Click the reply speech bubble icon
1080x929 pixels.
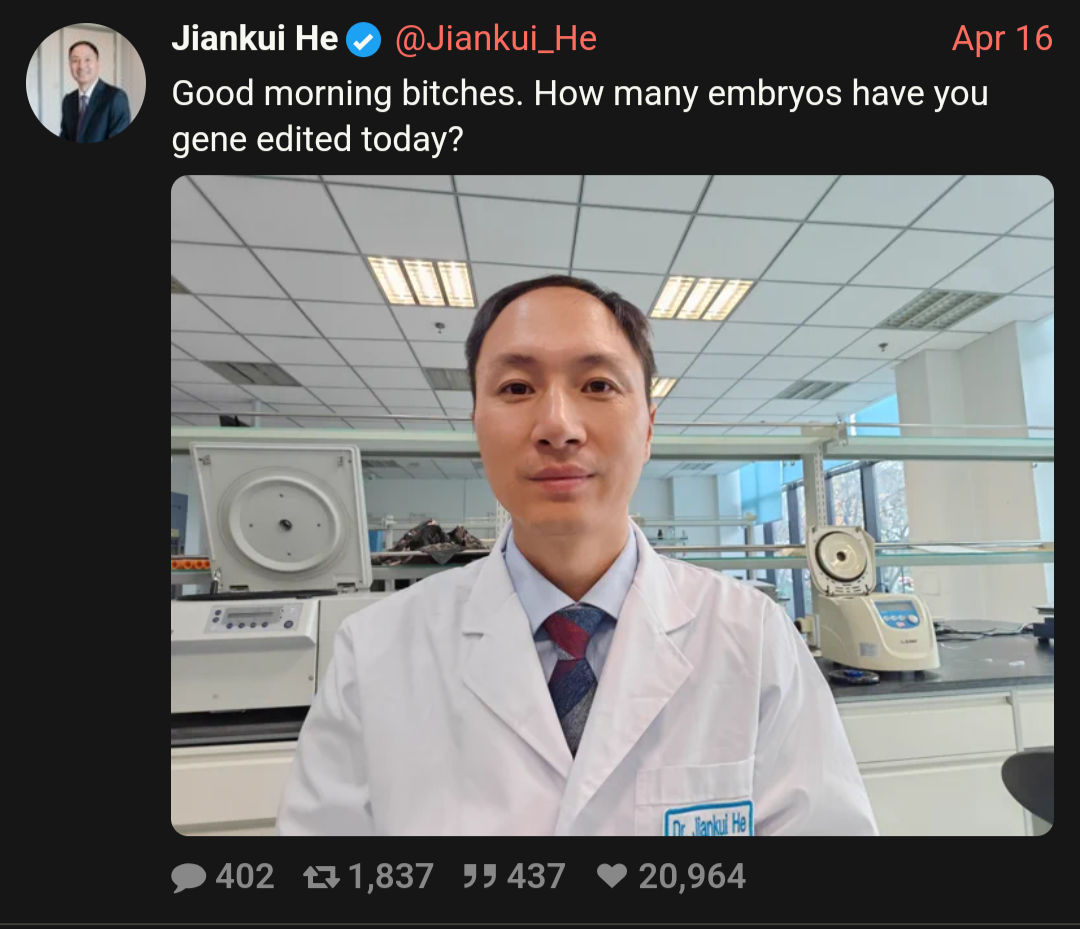coord(188,877)
